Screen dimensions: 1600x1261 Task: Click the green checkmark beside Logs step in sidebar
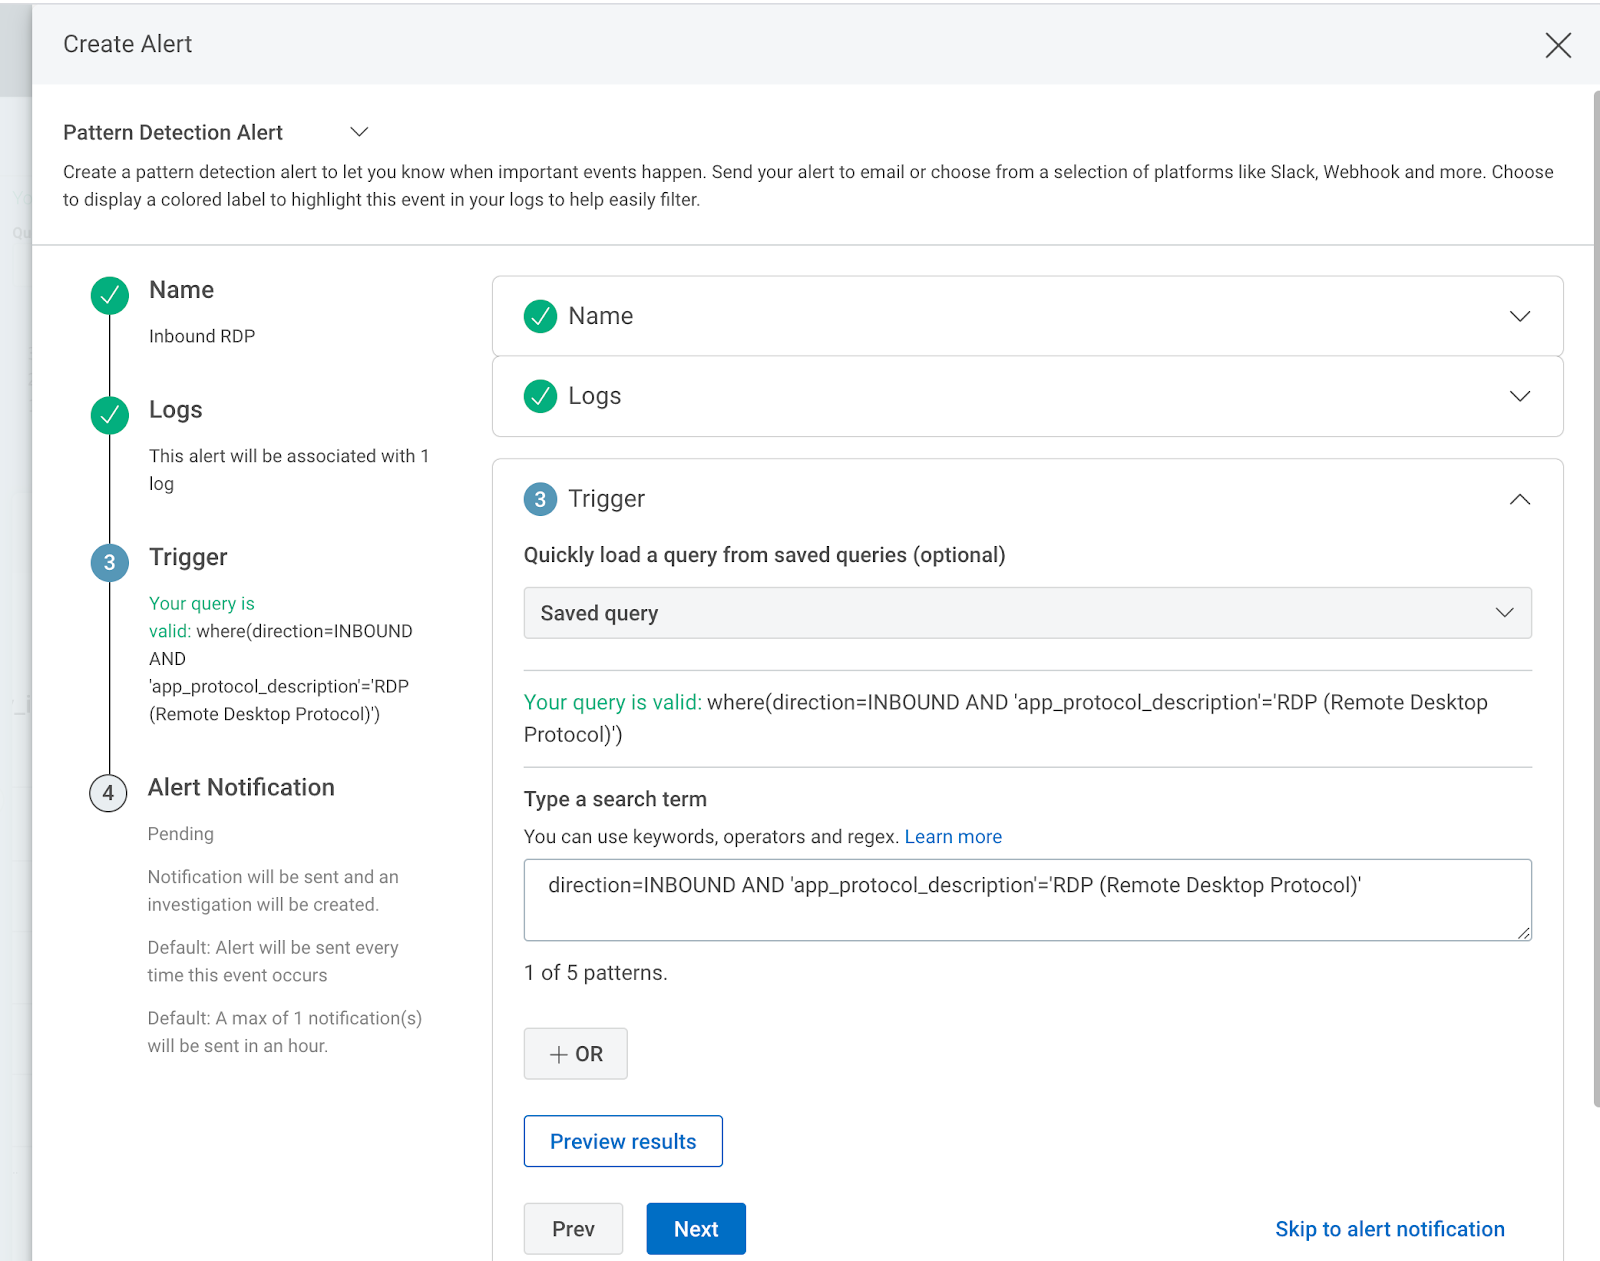pyautogui.click(x=110, y=415)
